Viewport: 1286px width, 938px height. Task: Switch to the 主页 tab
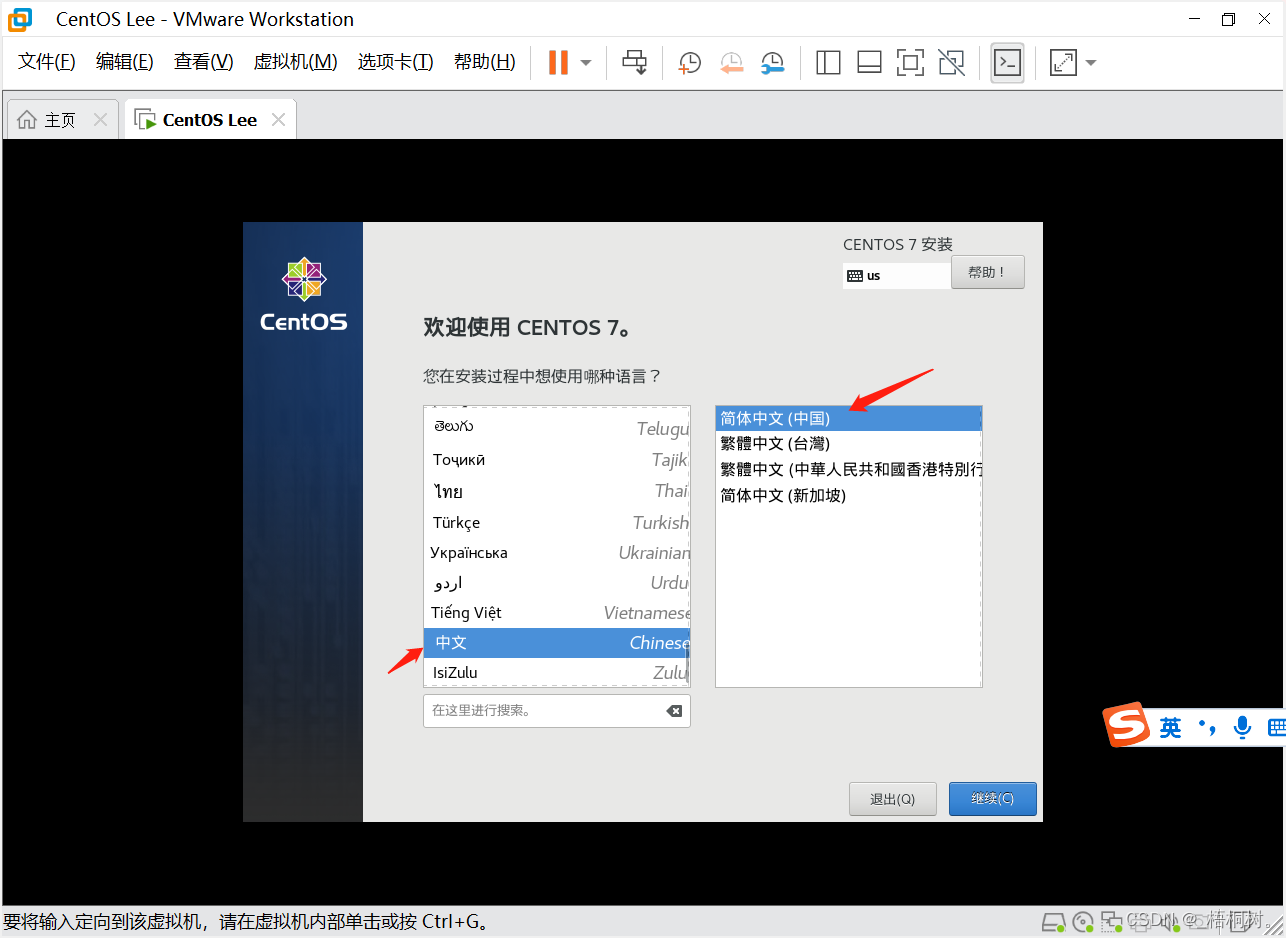click(57, 118)
